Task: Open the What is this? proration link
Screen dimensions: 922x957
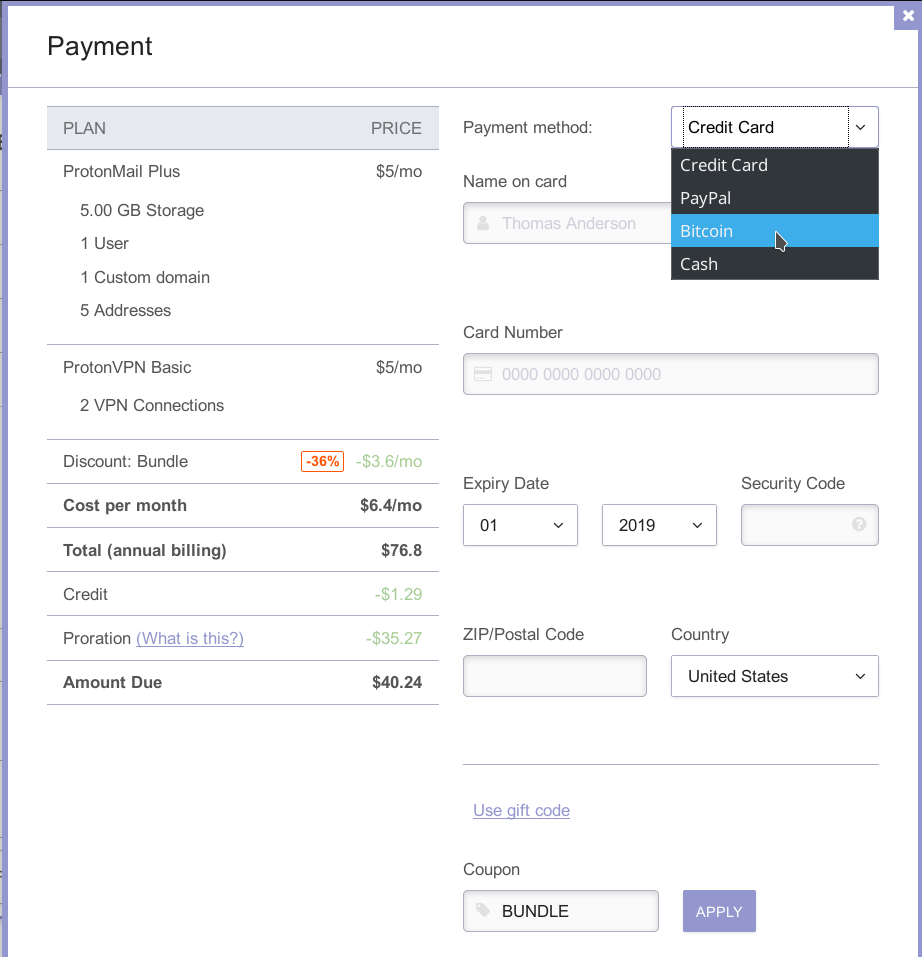Action: (190, 638)
